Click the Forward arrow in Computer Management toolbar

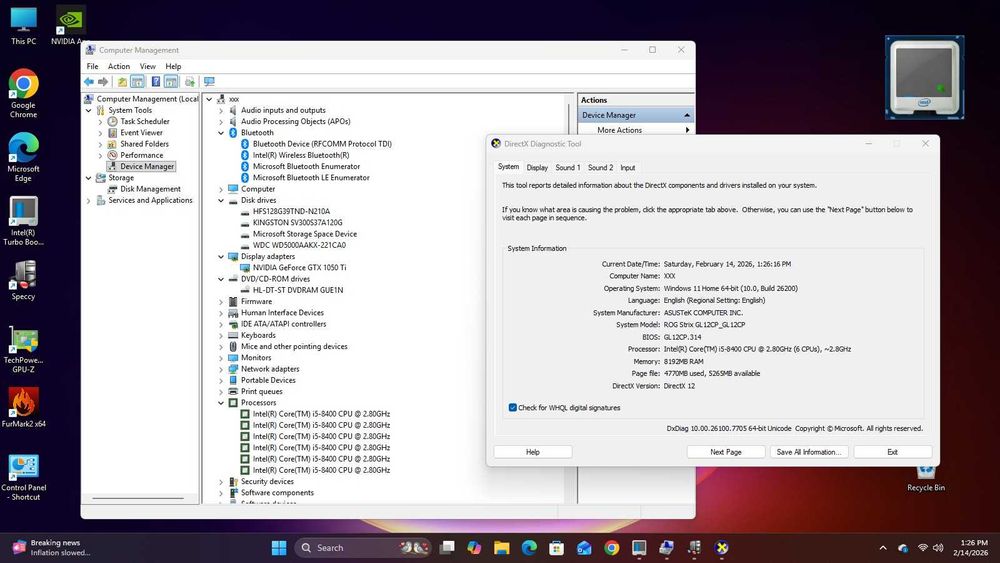pyautogui.click(x=103, y=82)
